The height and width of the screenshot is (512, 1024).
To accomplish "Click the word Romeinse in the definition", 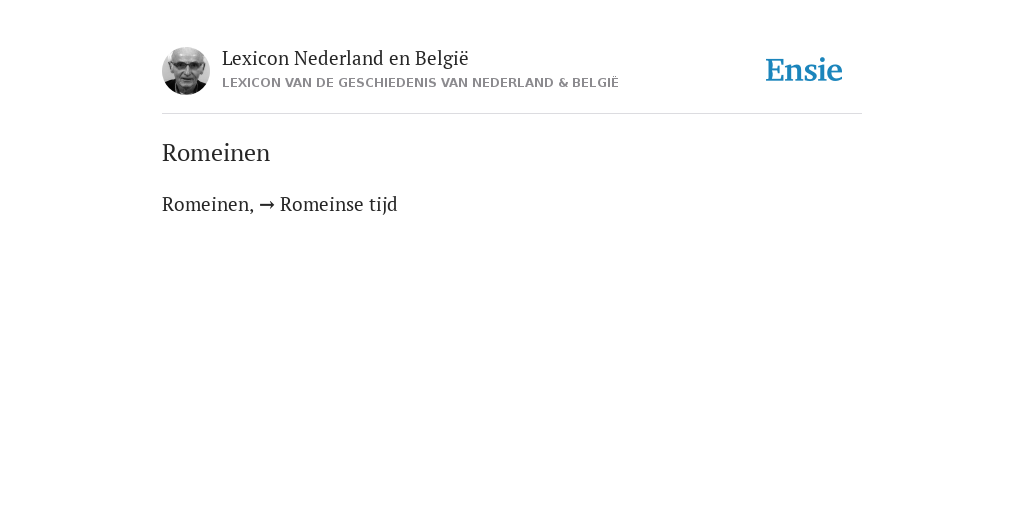I will [x=322, y=205].
